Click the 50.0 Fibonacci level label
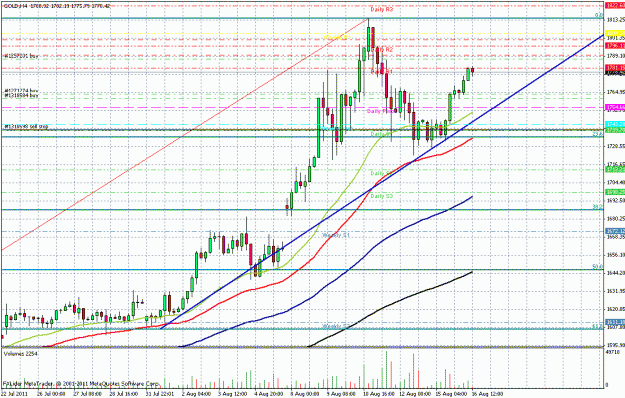The width and height of the screenshot is (625, 398). 597,267
